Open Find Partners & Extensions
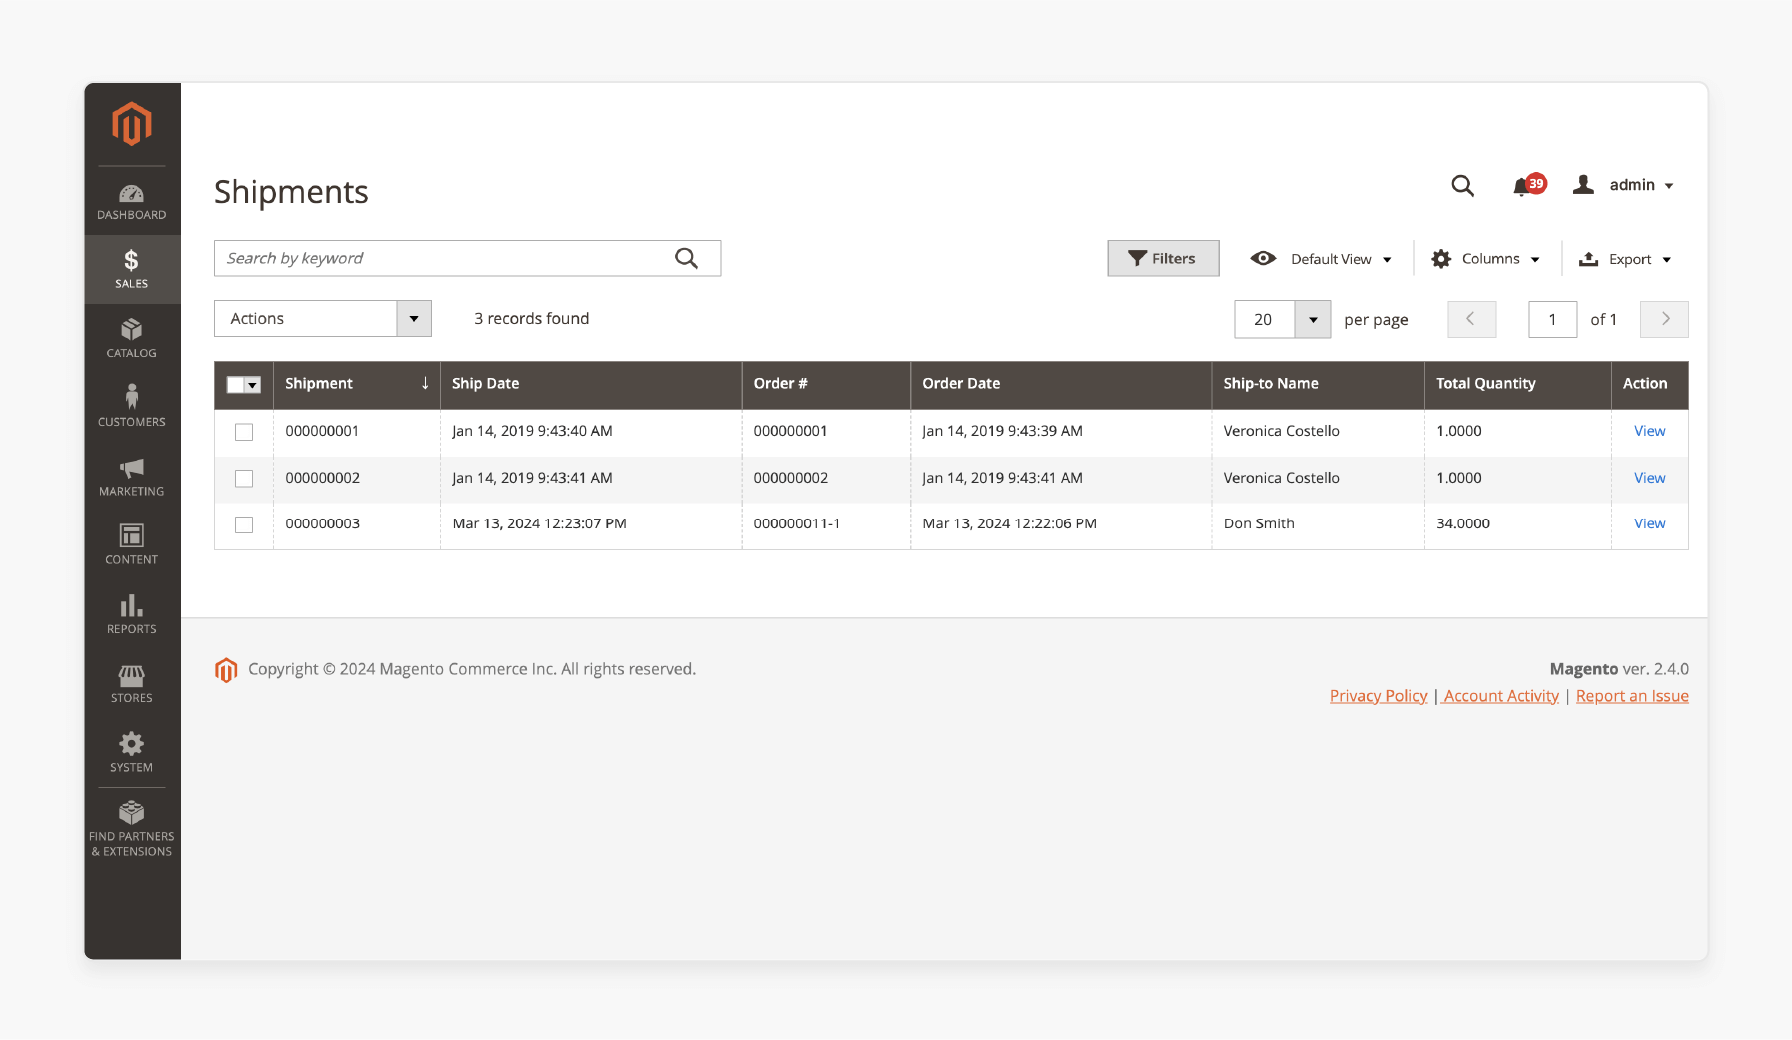 coord(132,829)
